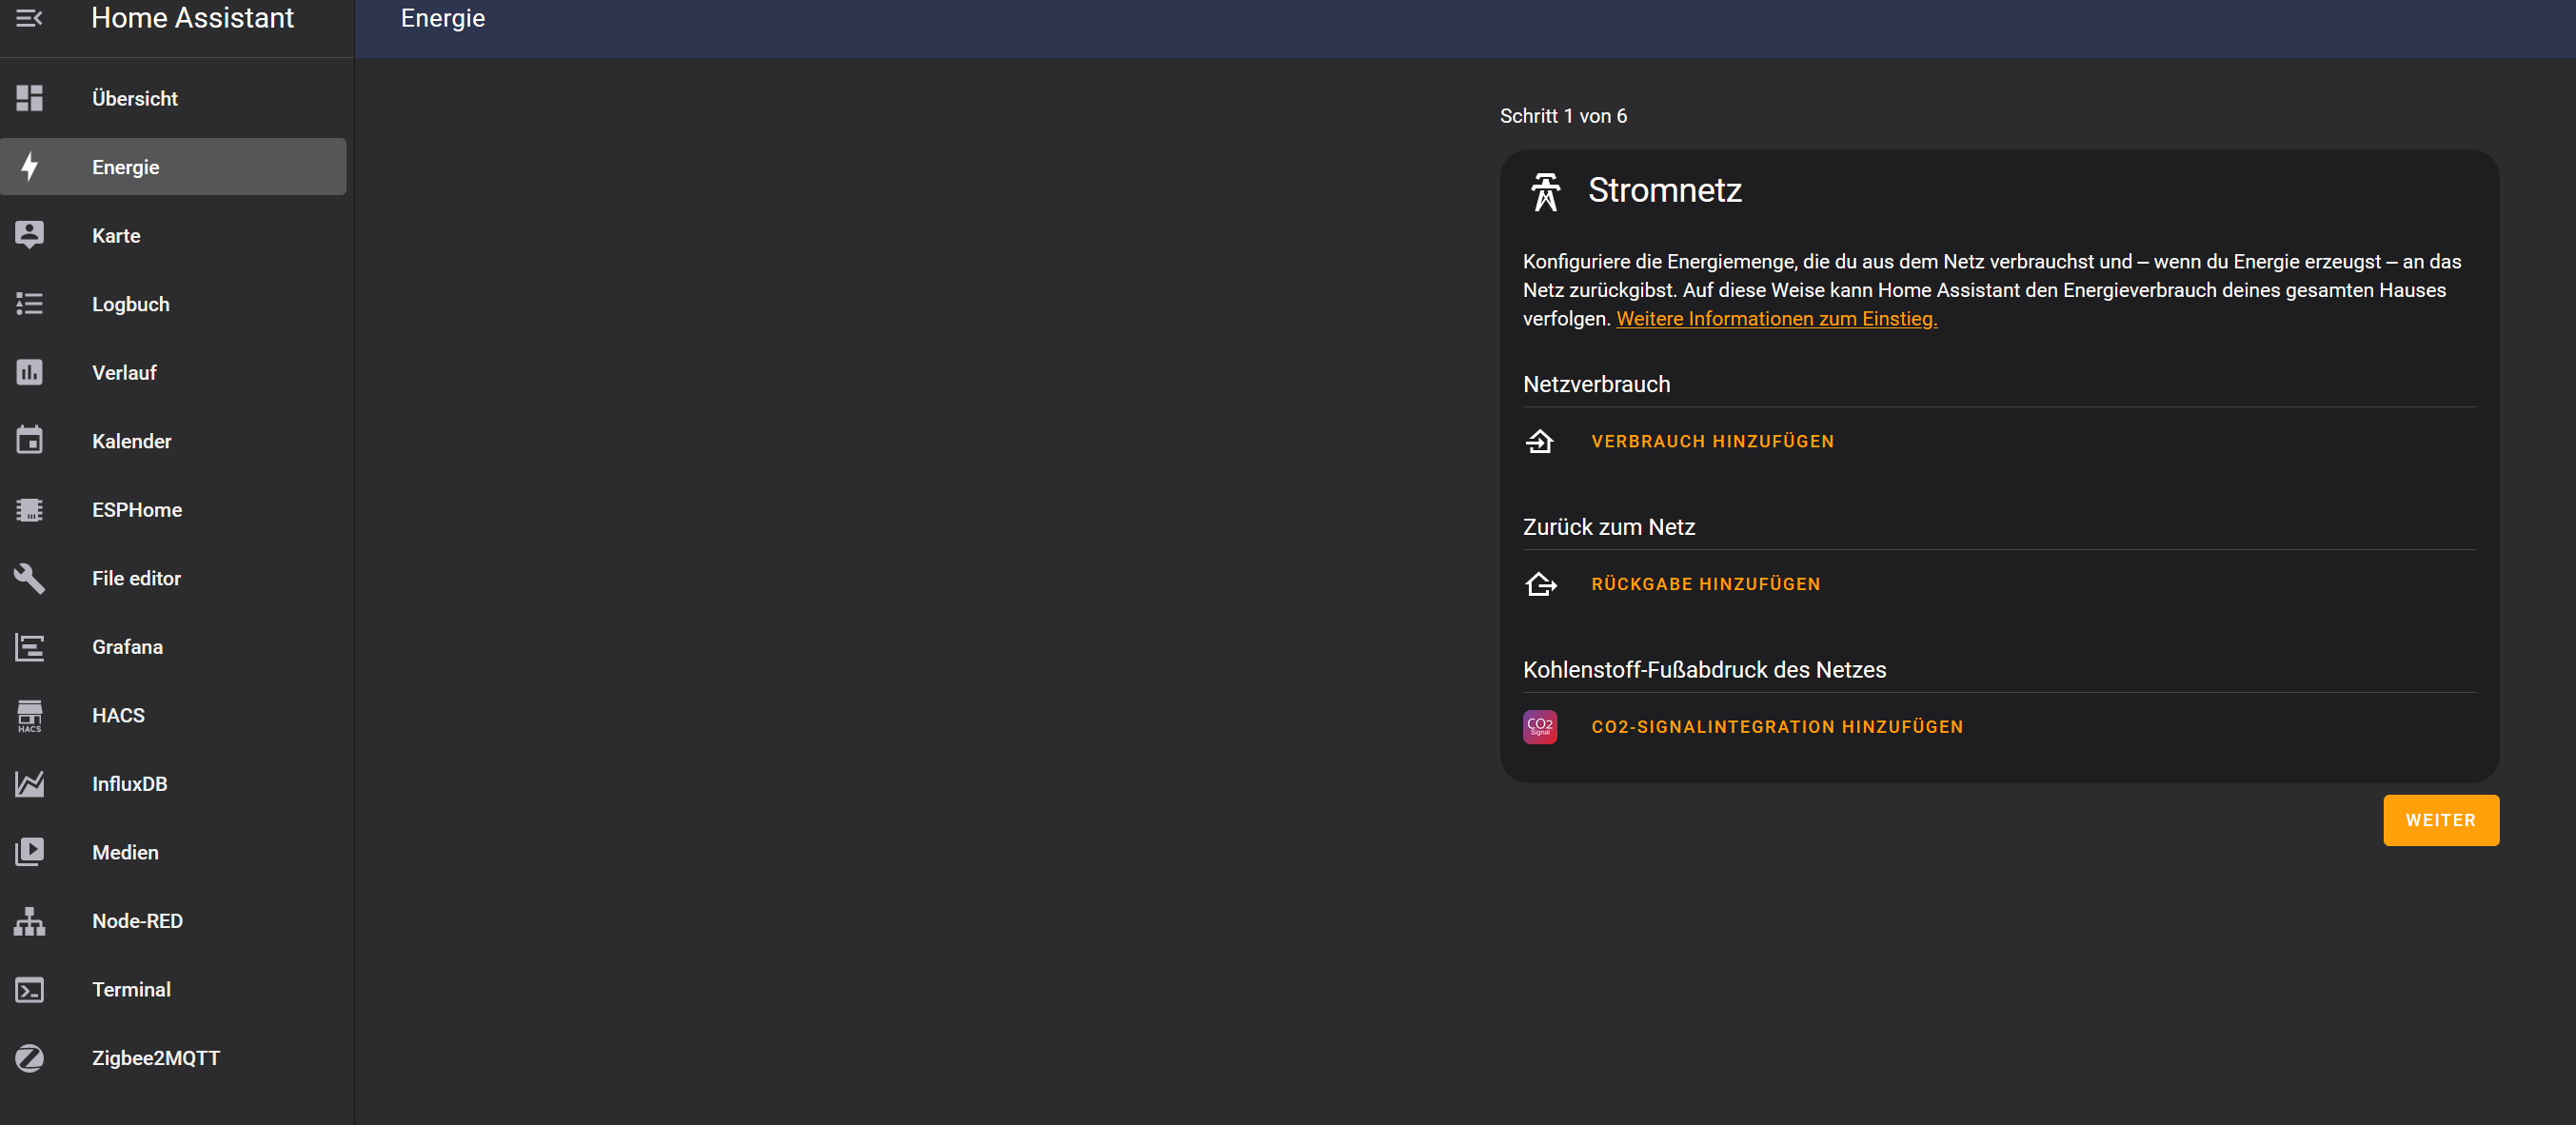Screen dimensions: 2576x1125
Task: Click VERBRAUCH HINZUFÜGEN button
Action: pos(1712,441)
